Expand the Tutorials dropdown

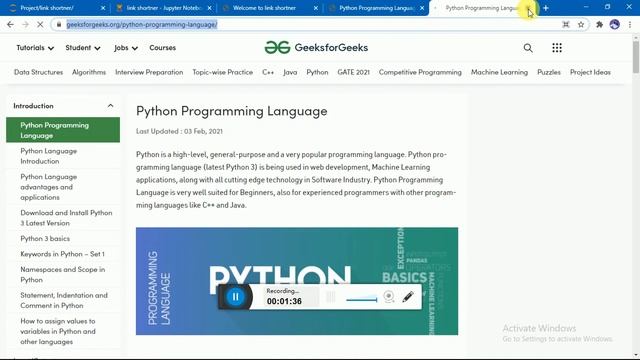tap(35, 48)
